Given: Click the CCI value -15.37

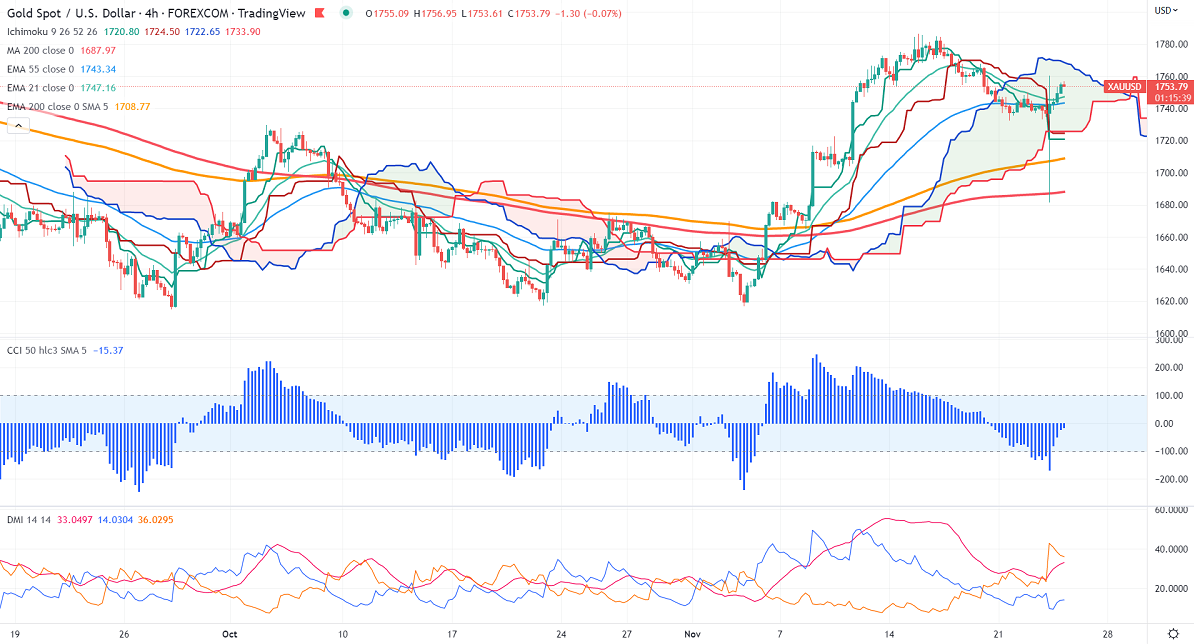Looking at the screenshot, I should [x=108, y=350].
